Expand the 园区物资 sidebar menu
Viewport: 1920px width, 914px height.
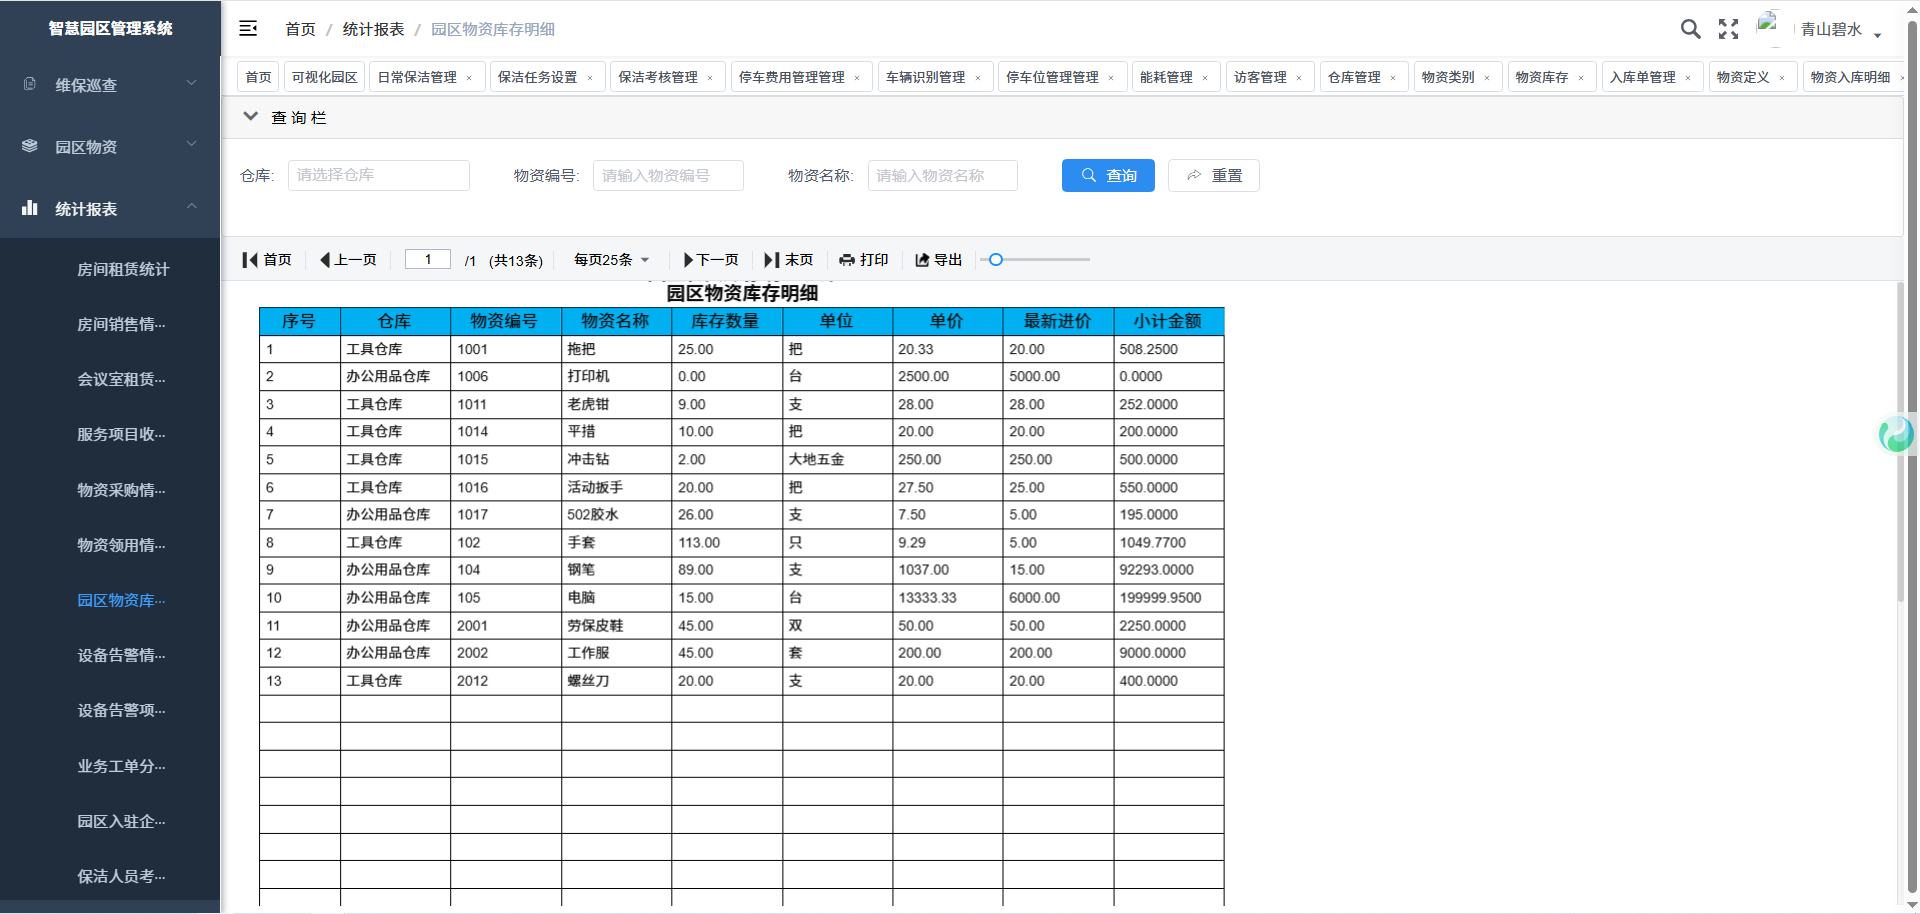tap(110, 147)
